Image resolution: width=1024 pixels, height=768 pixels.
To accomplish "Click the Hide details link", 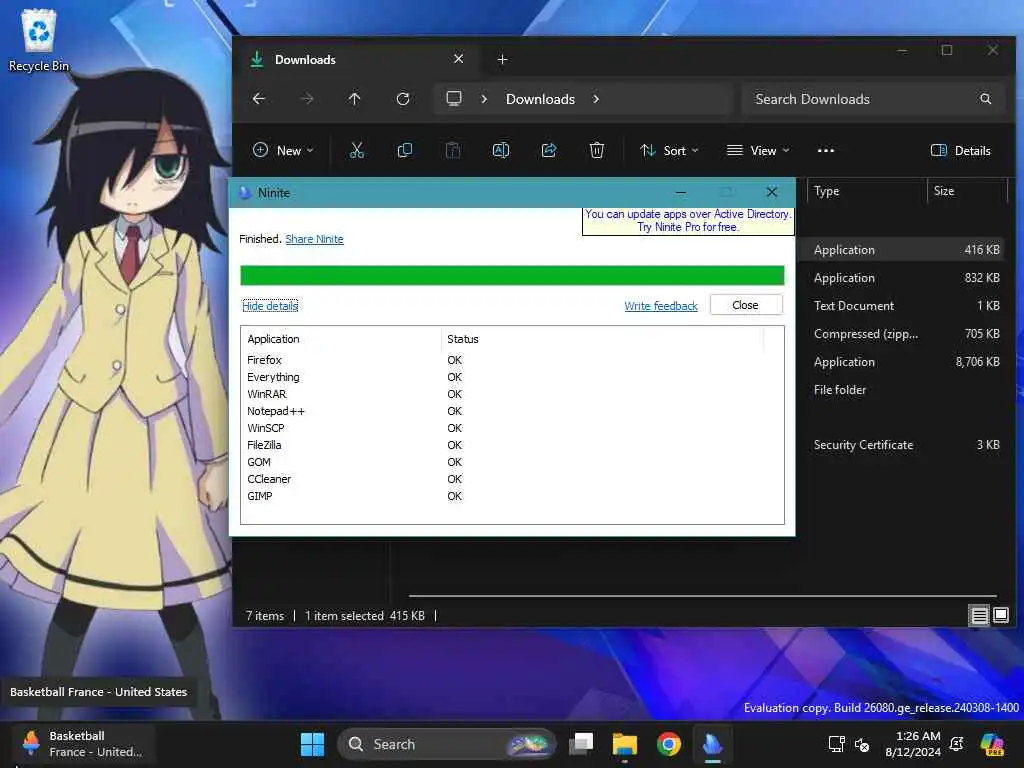I will pos(270,306).
